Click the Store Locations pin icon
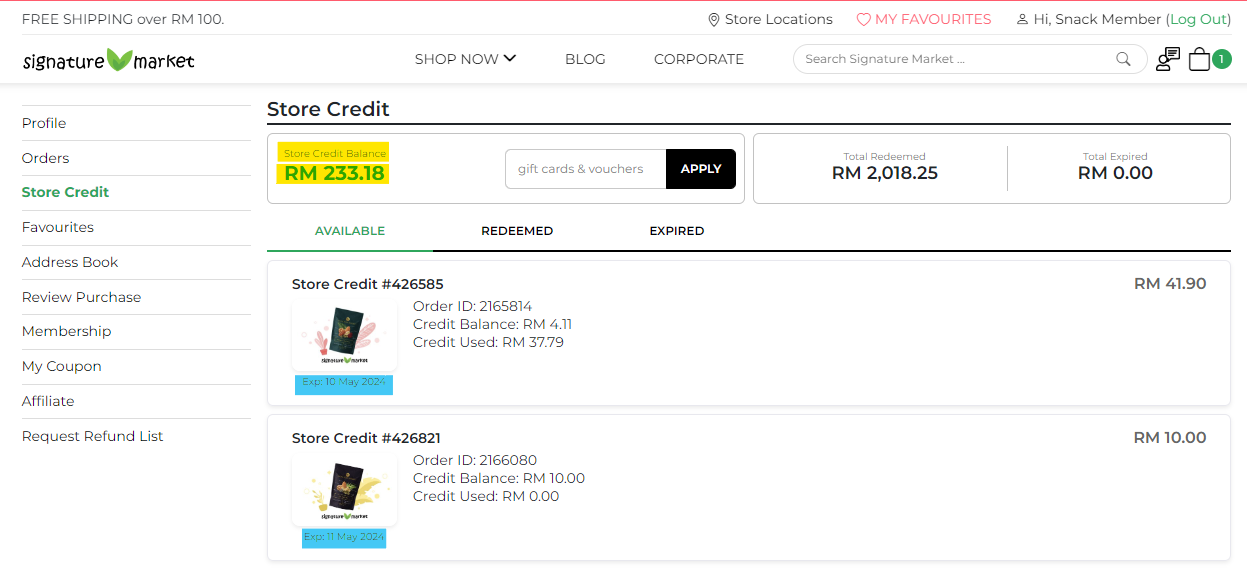1247x568 pixels. pyautogui.click(x=713, y=20)
